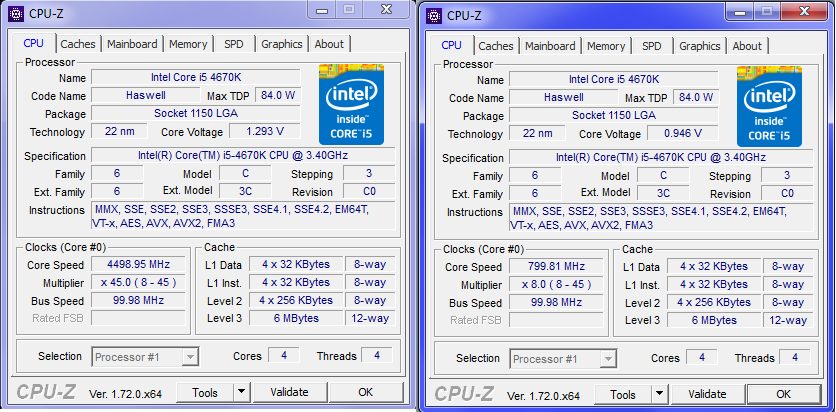Screen dimensions: 836x412
Task: Click empty Rated FSB field in right window
Action: [x=557, y=321]
